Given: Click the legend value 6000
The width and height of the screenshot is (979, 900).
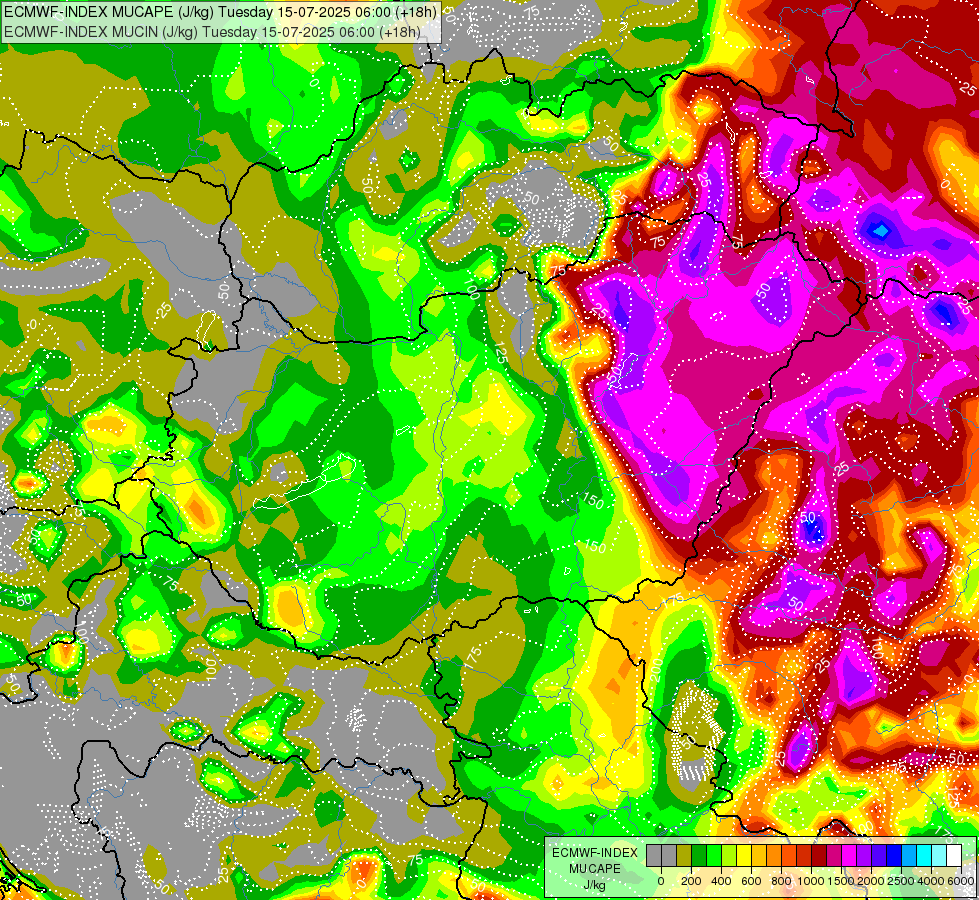Looking at the screenshot, I should [x=960, y=881].
